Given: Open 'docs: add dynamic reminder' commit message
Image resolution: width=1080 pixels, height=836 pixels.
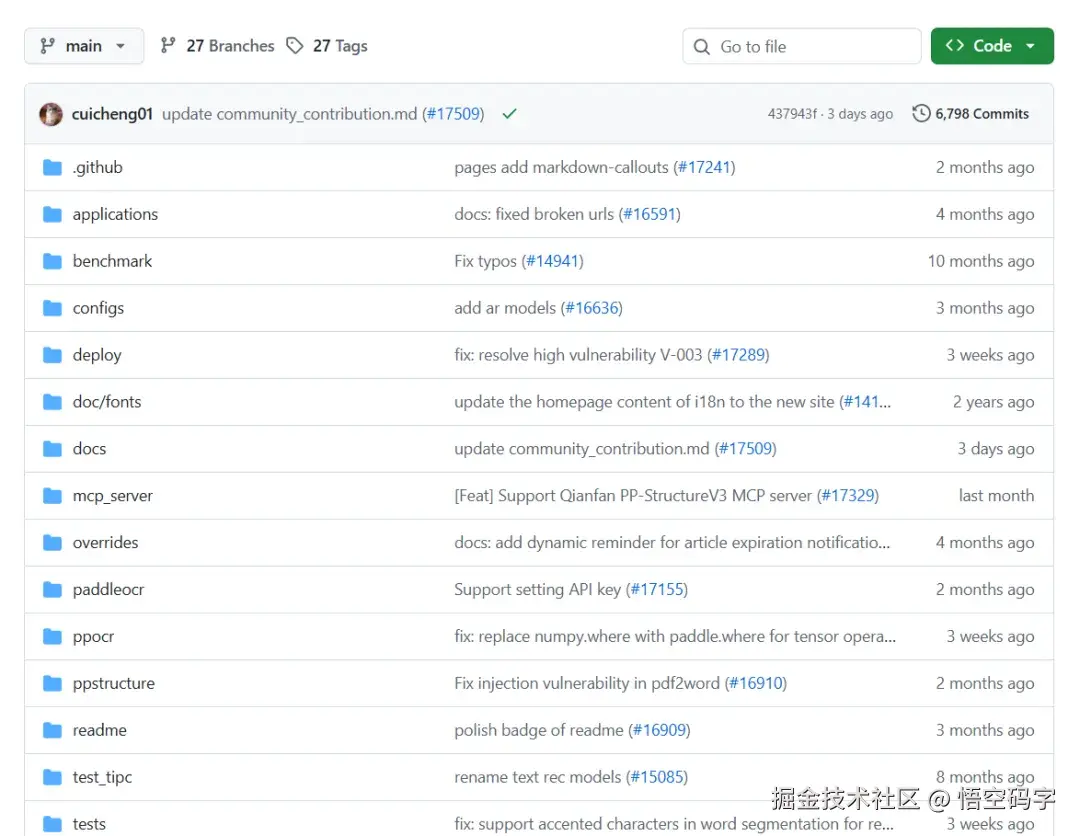Looking at the screenshot, I should [672, 543].
